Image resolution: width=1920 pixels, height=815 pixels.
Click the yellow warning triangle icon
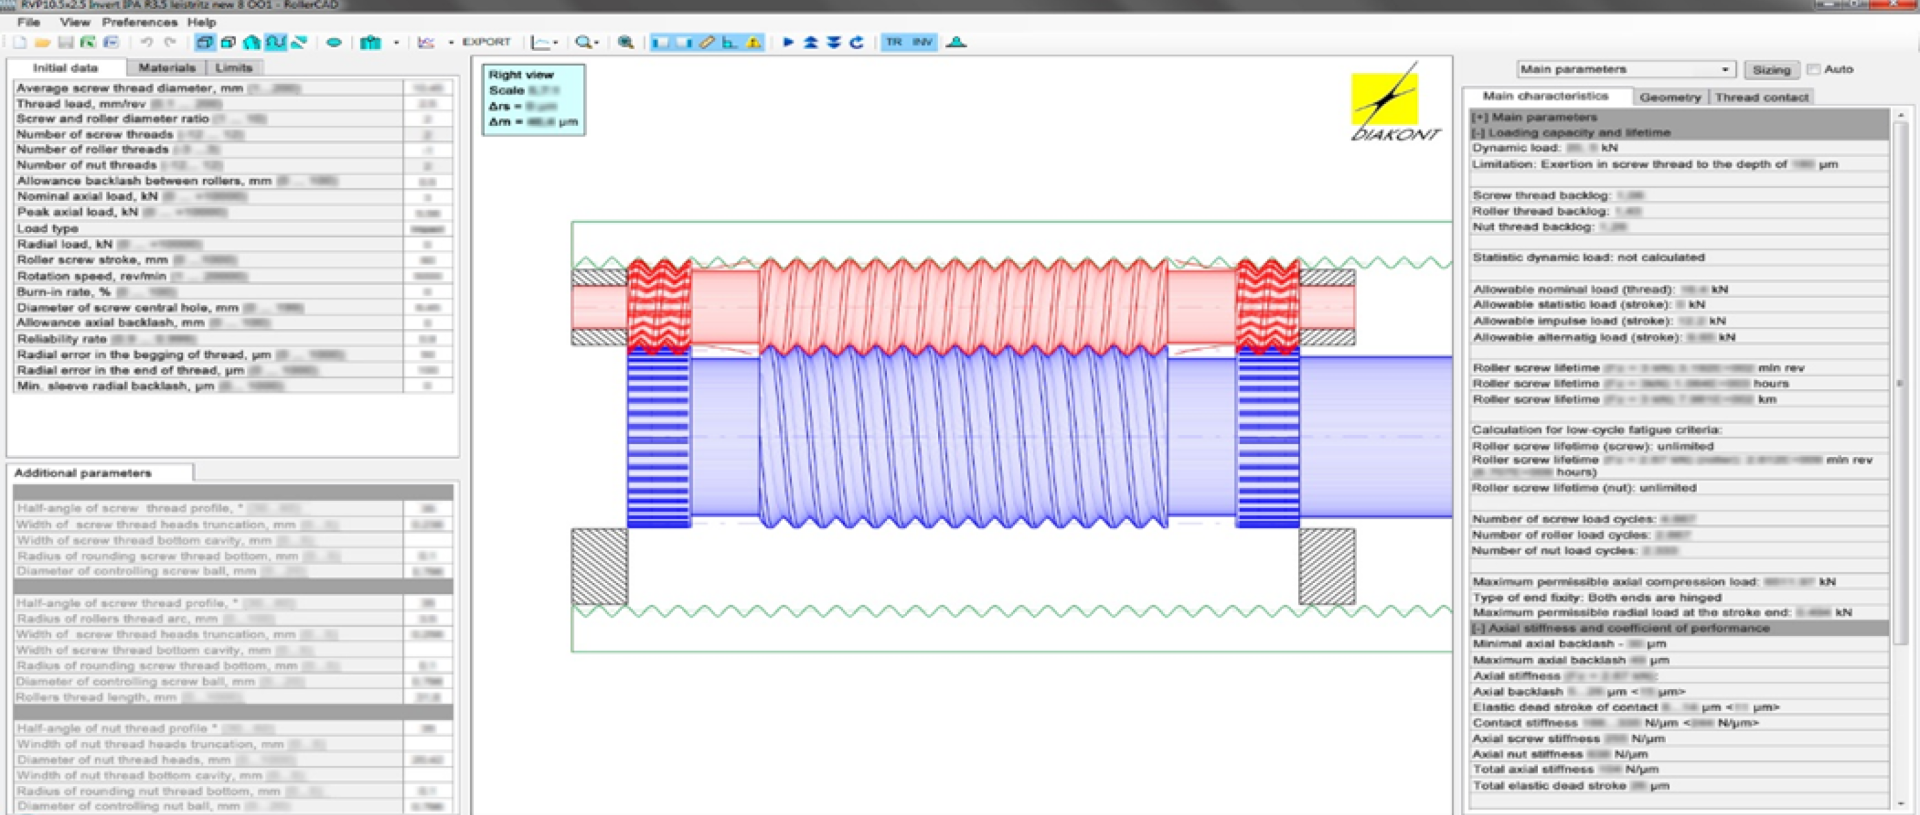click(754, 42)
